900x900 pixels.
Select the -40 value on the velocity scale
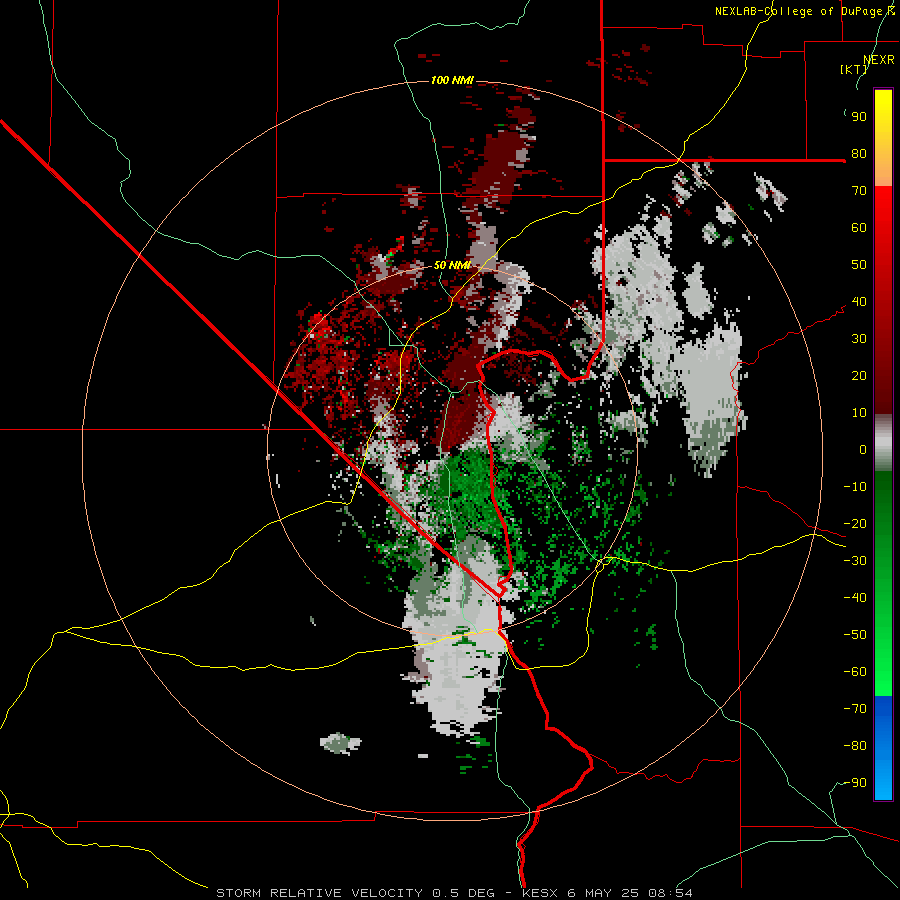[x=855, y=598]
